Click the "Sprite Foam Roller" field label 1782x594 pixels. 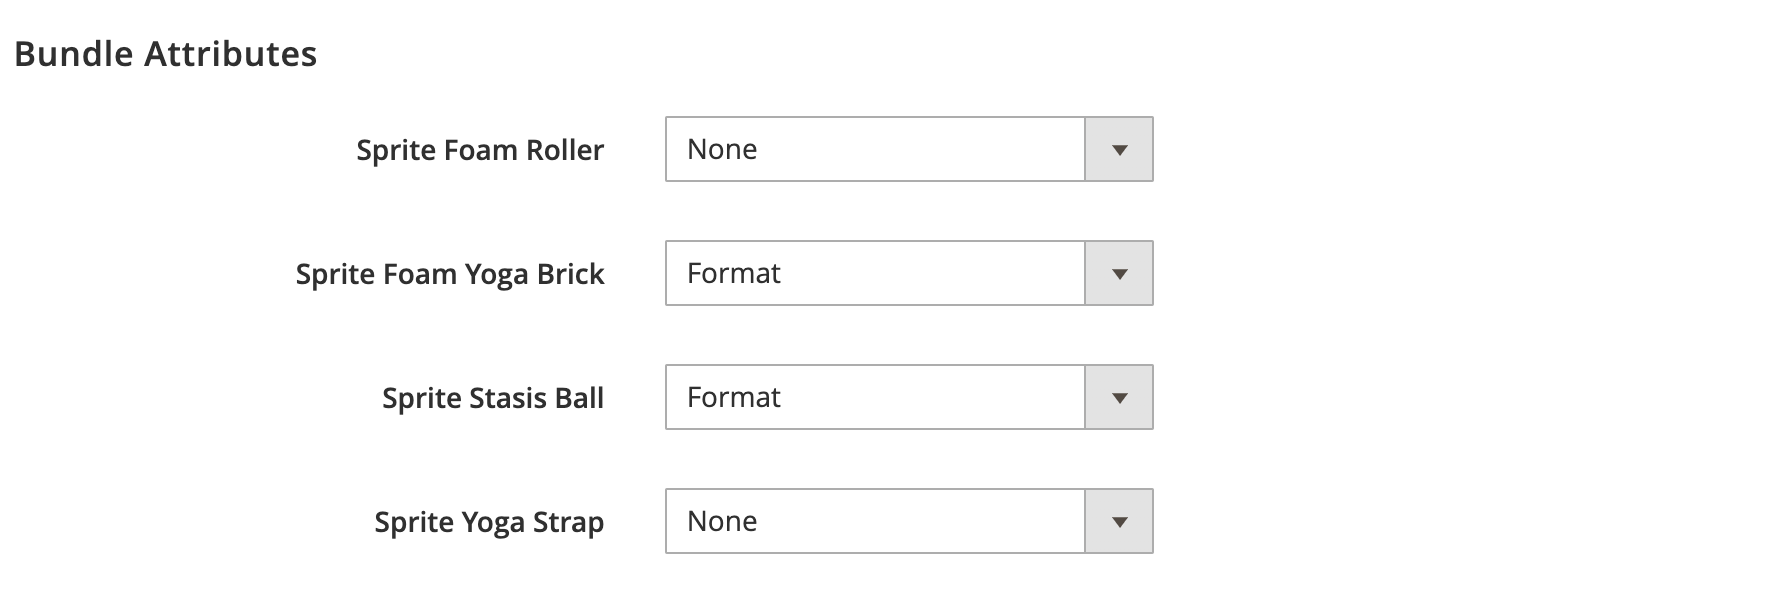(x=480, y=150)
